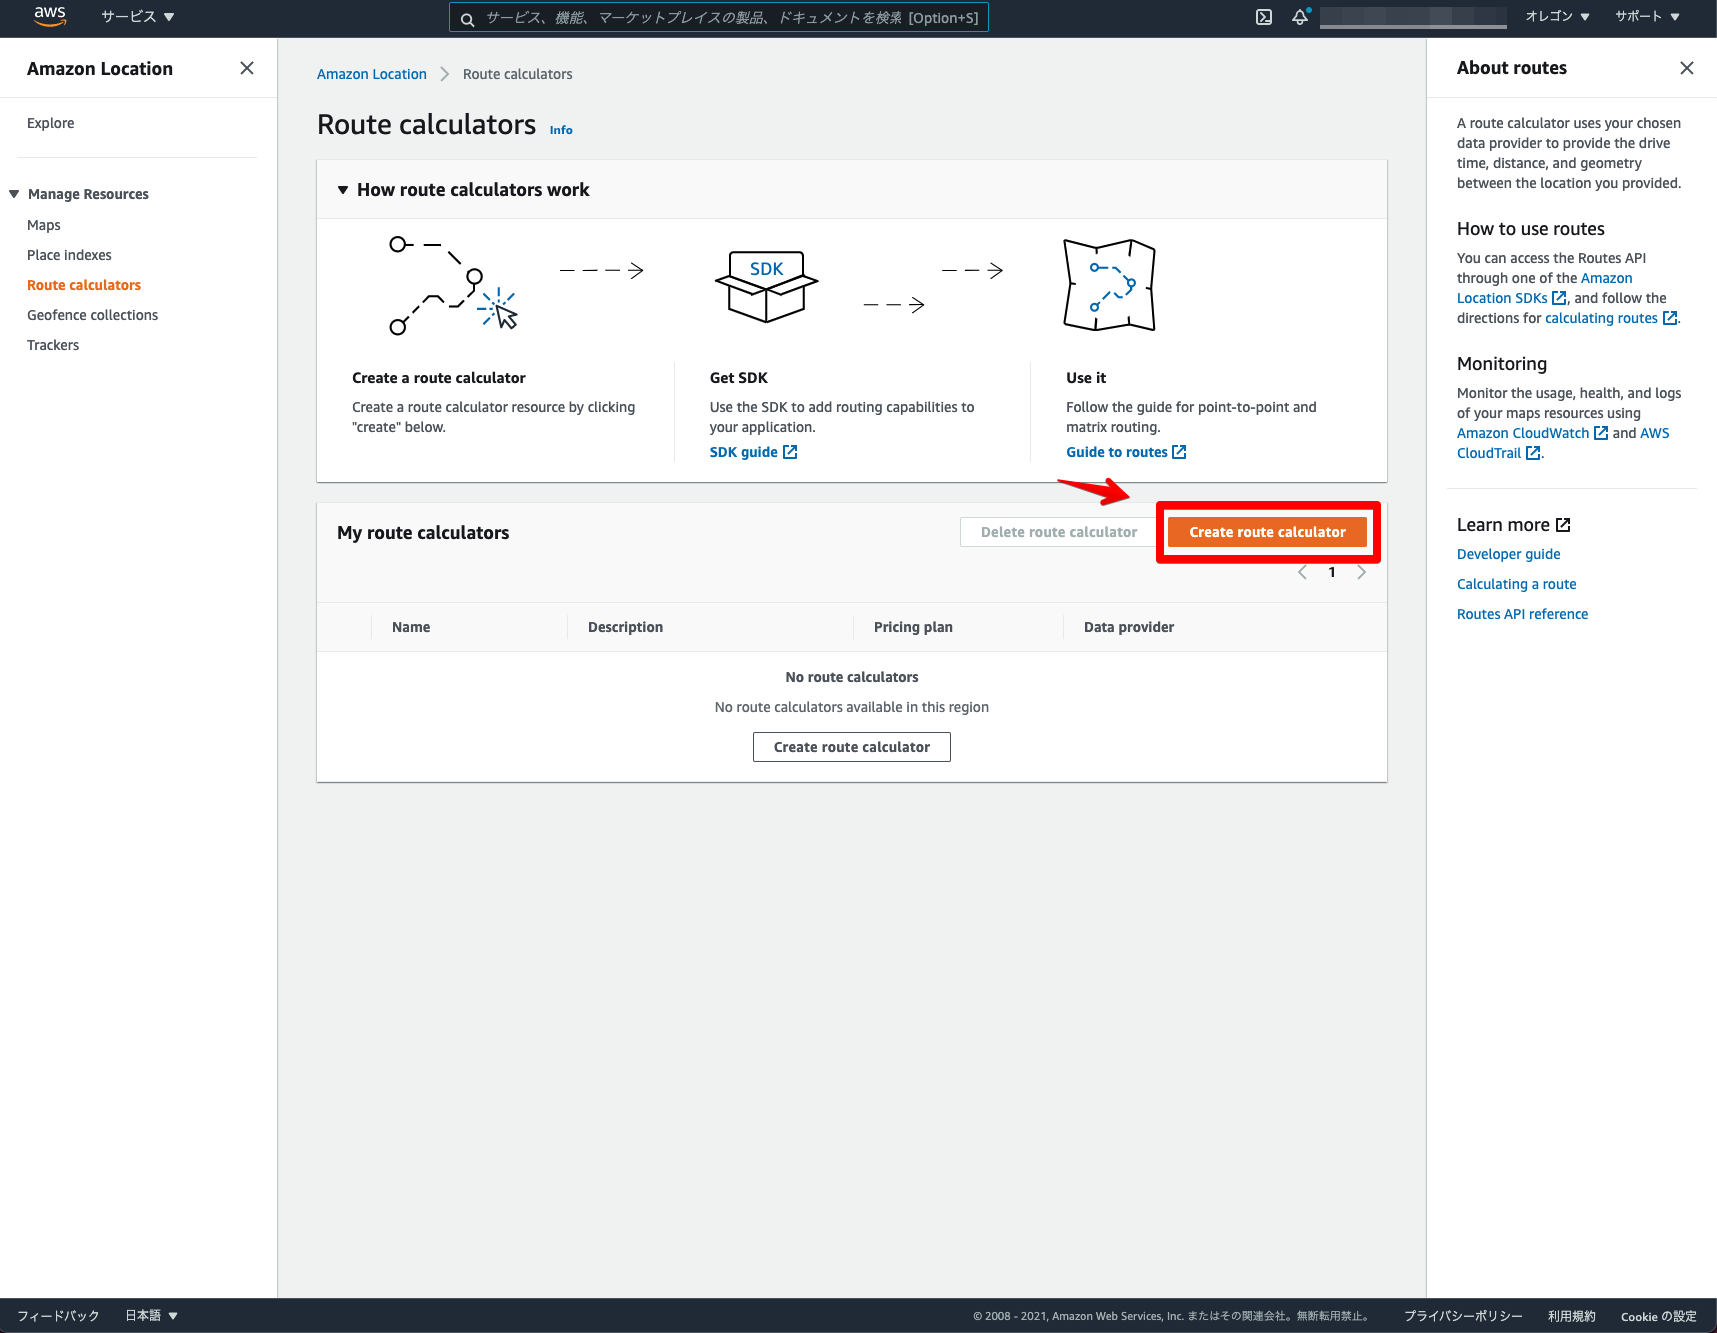The image size is (1717, 1333).
Task: Open the Routes API reference link
Action: 1522,614
